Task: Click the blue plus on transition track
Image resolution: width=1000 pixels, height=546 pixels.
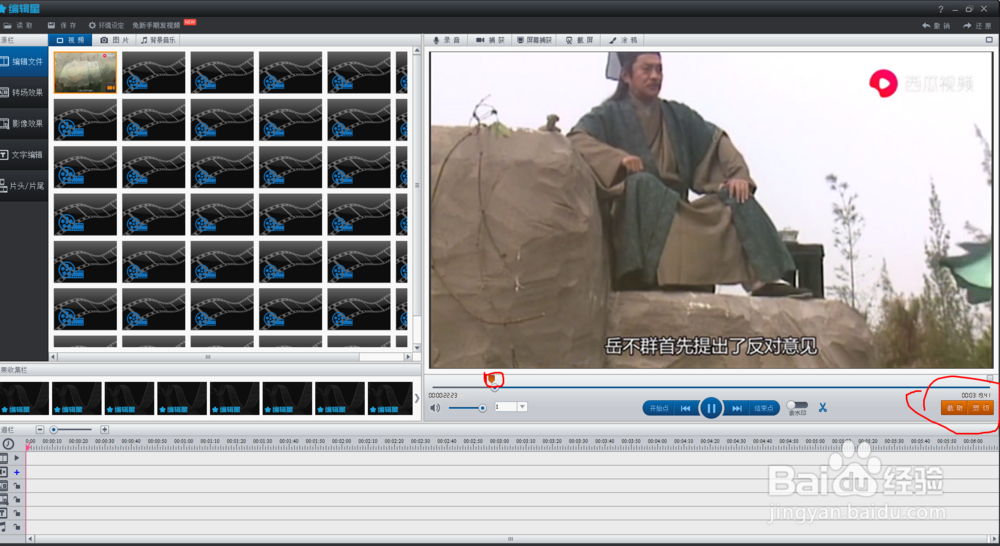Action: (x=17, y=473)
